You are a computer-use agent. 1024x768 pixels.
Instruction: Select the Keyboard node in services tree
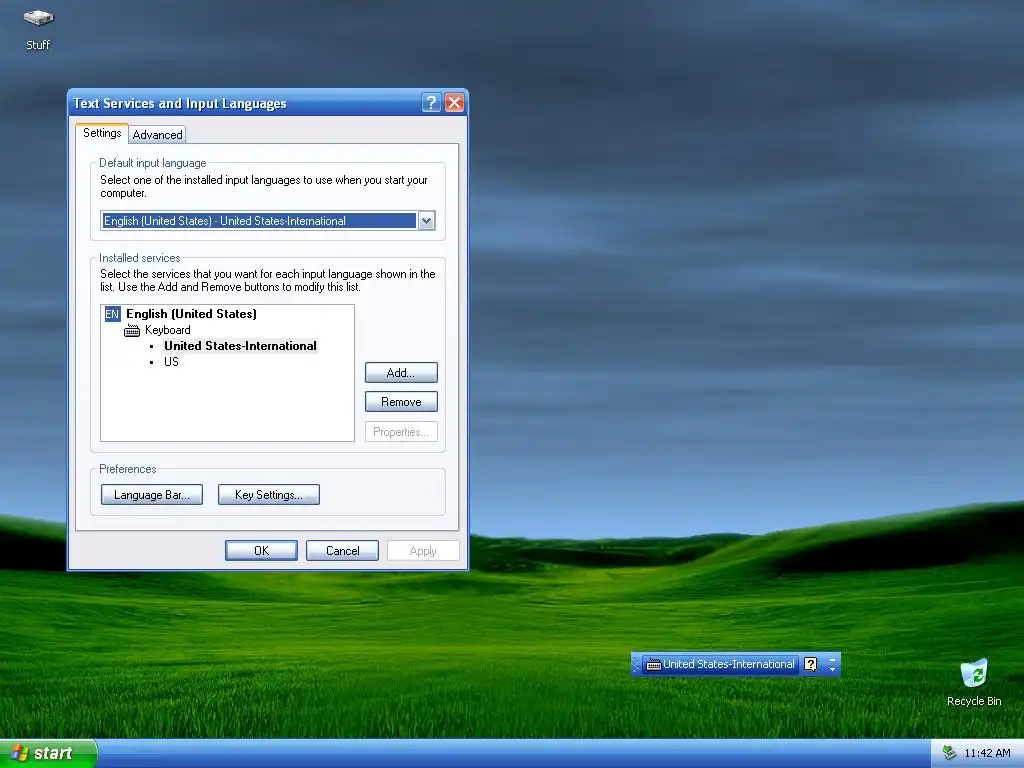[x=168, y=330]
